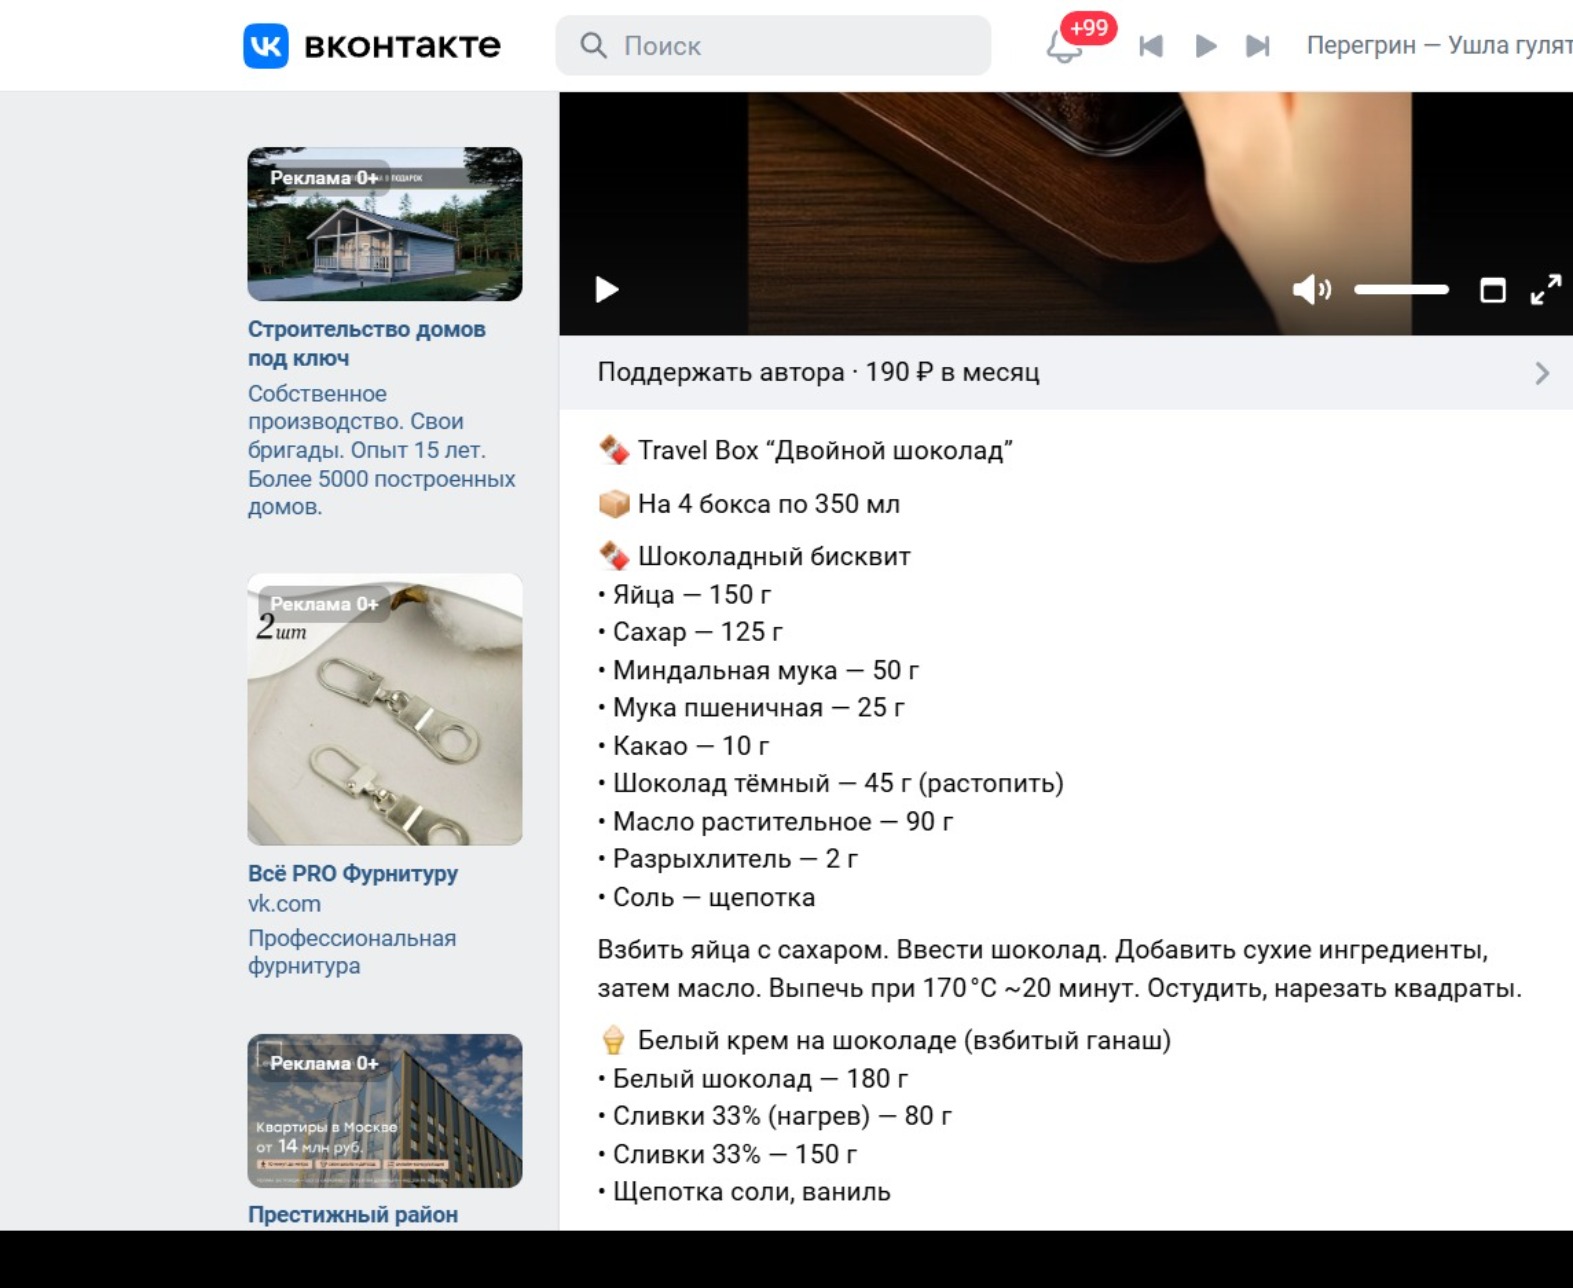Expand the support author chevron
Screen dimensions: 1573x1288
(x=1541, y=373)
